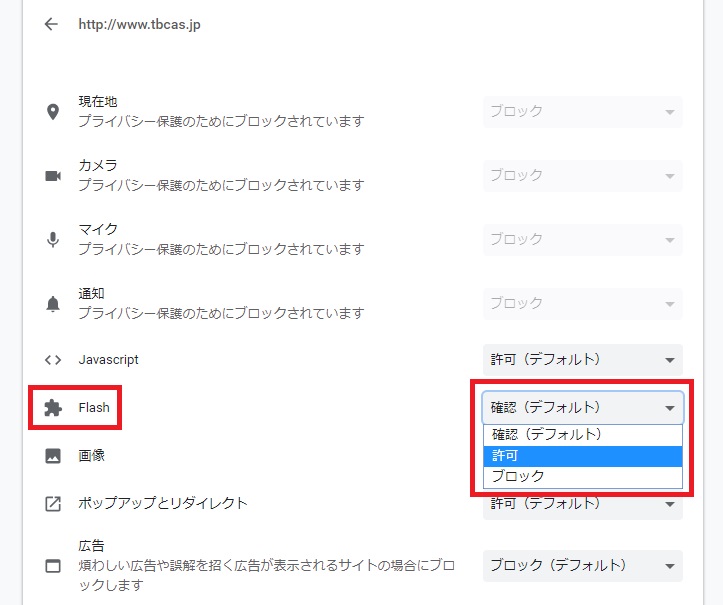Screen dimensions: 723x605
Task: Click the Javascript label
Action: coord(108,360)
